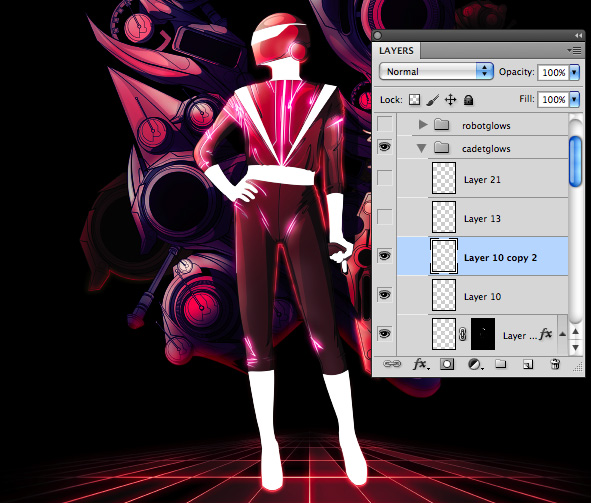Collapse the cadetglows group
591x503 pixels.
(421, 148)
